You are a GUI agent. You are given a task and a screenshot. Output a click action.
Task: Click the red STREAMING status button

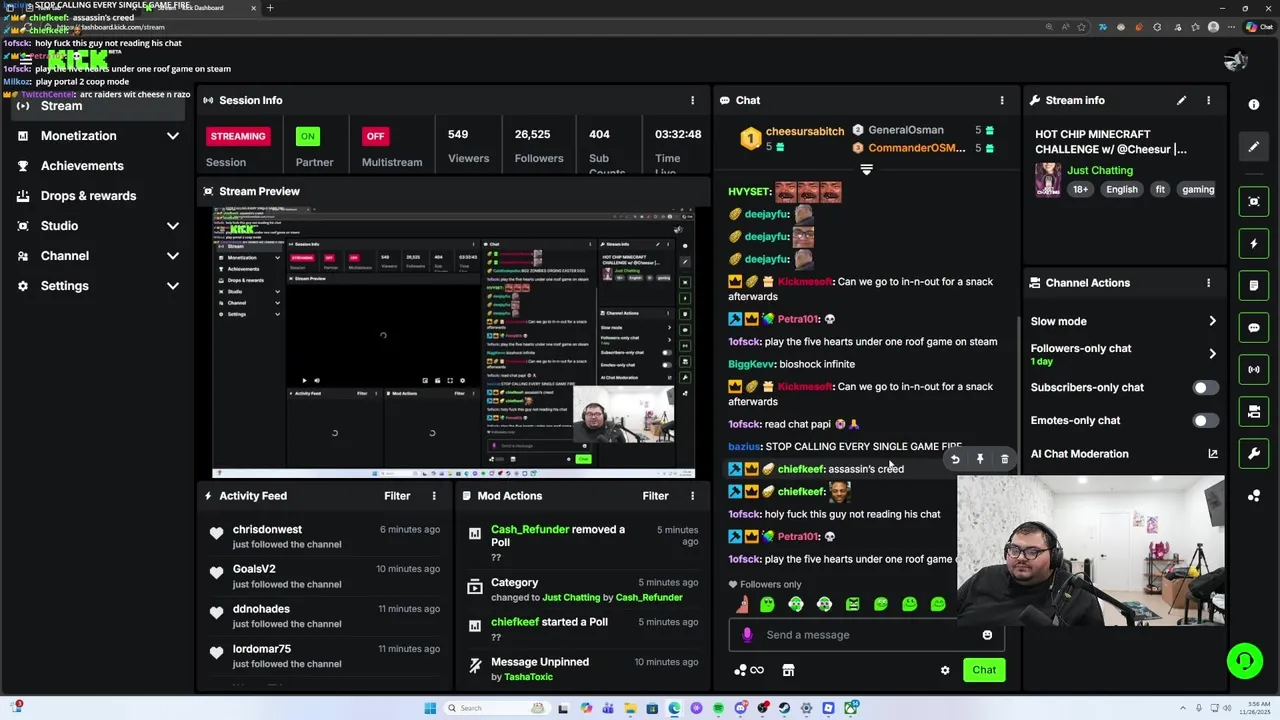click(238, 136)
